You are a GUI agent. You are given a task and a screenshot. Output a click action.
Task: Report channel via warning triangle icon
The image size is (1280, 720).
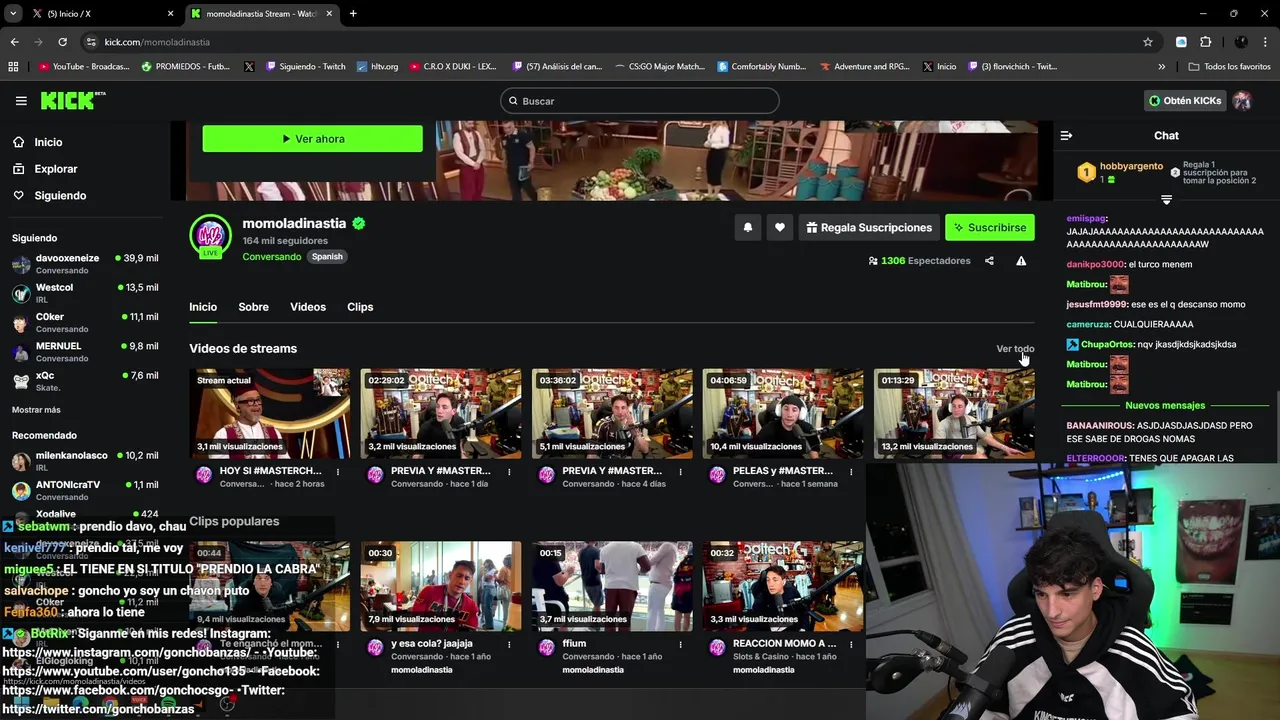point(1021,261)
